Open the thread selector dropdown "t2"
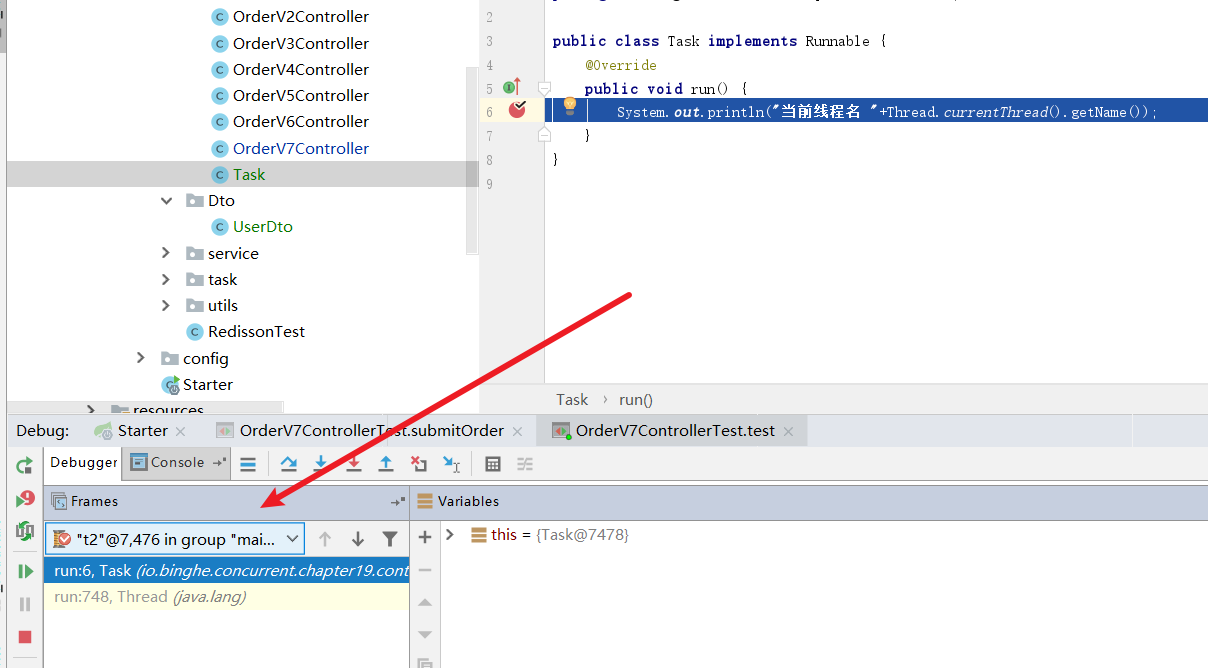This screenshot has height=668, width=1208. pos(175,539)
